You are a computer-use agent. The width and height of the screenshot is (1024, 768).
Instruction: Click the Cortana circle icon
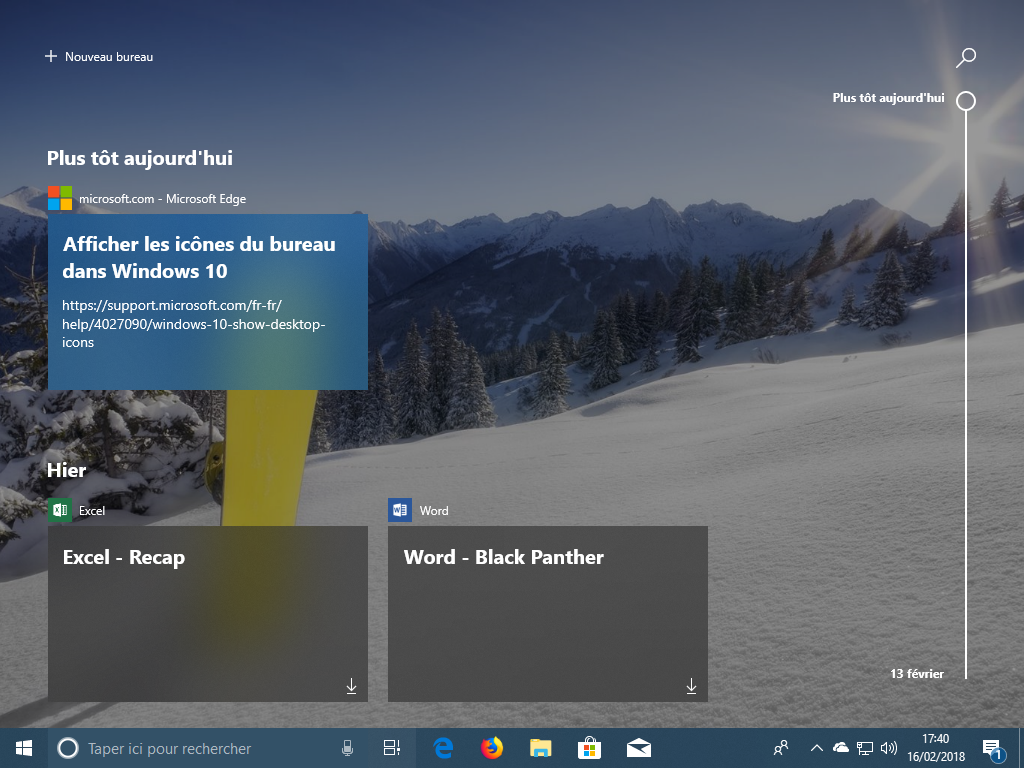point(68,748)
